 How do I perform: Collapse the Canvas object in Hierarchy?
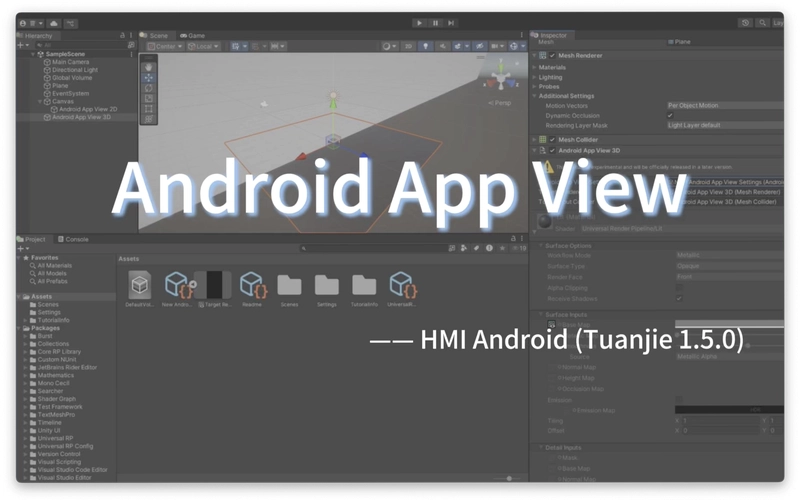coord(40,102)
